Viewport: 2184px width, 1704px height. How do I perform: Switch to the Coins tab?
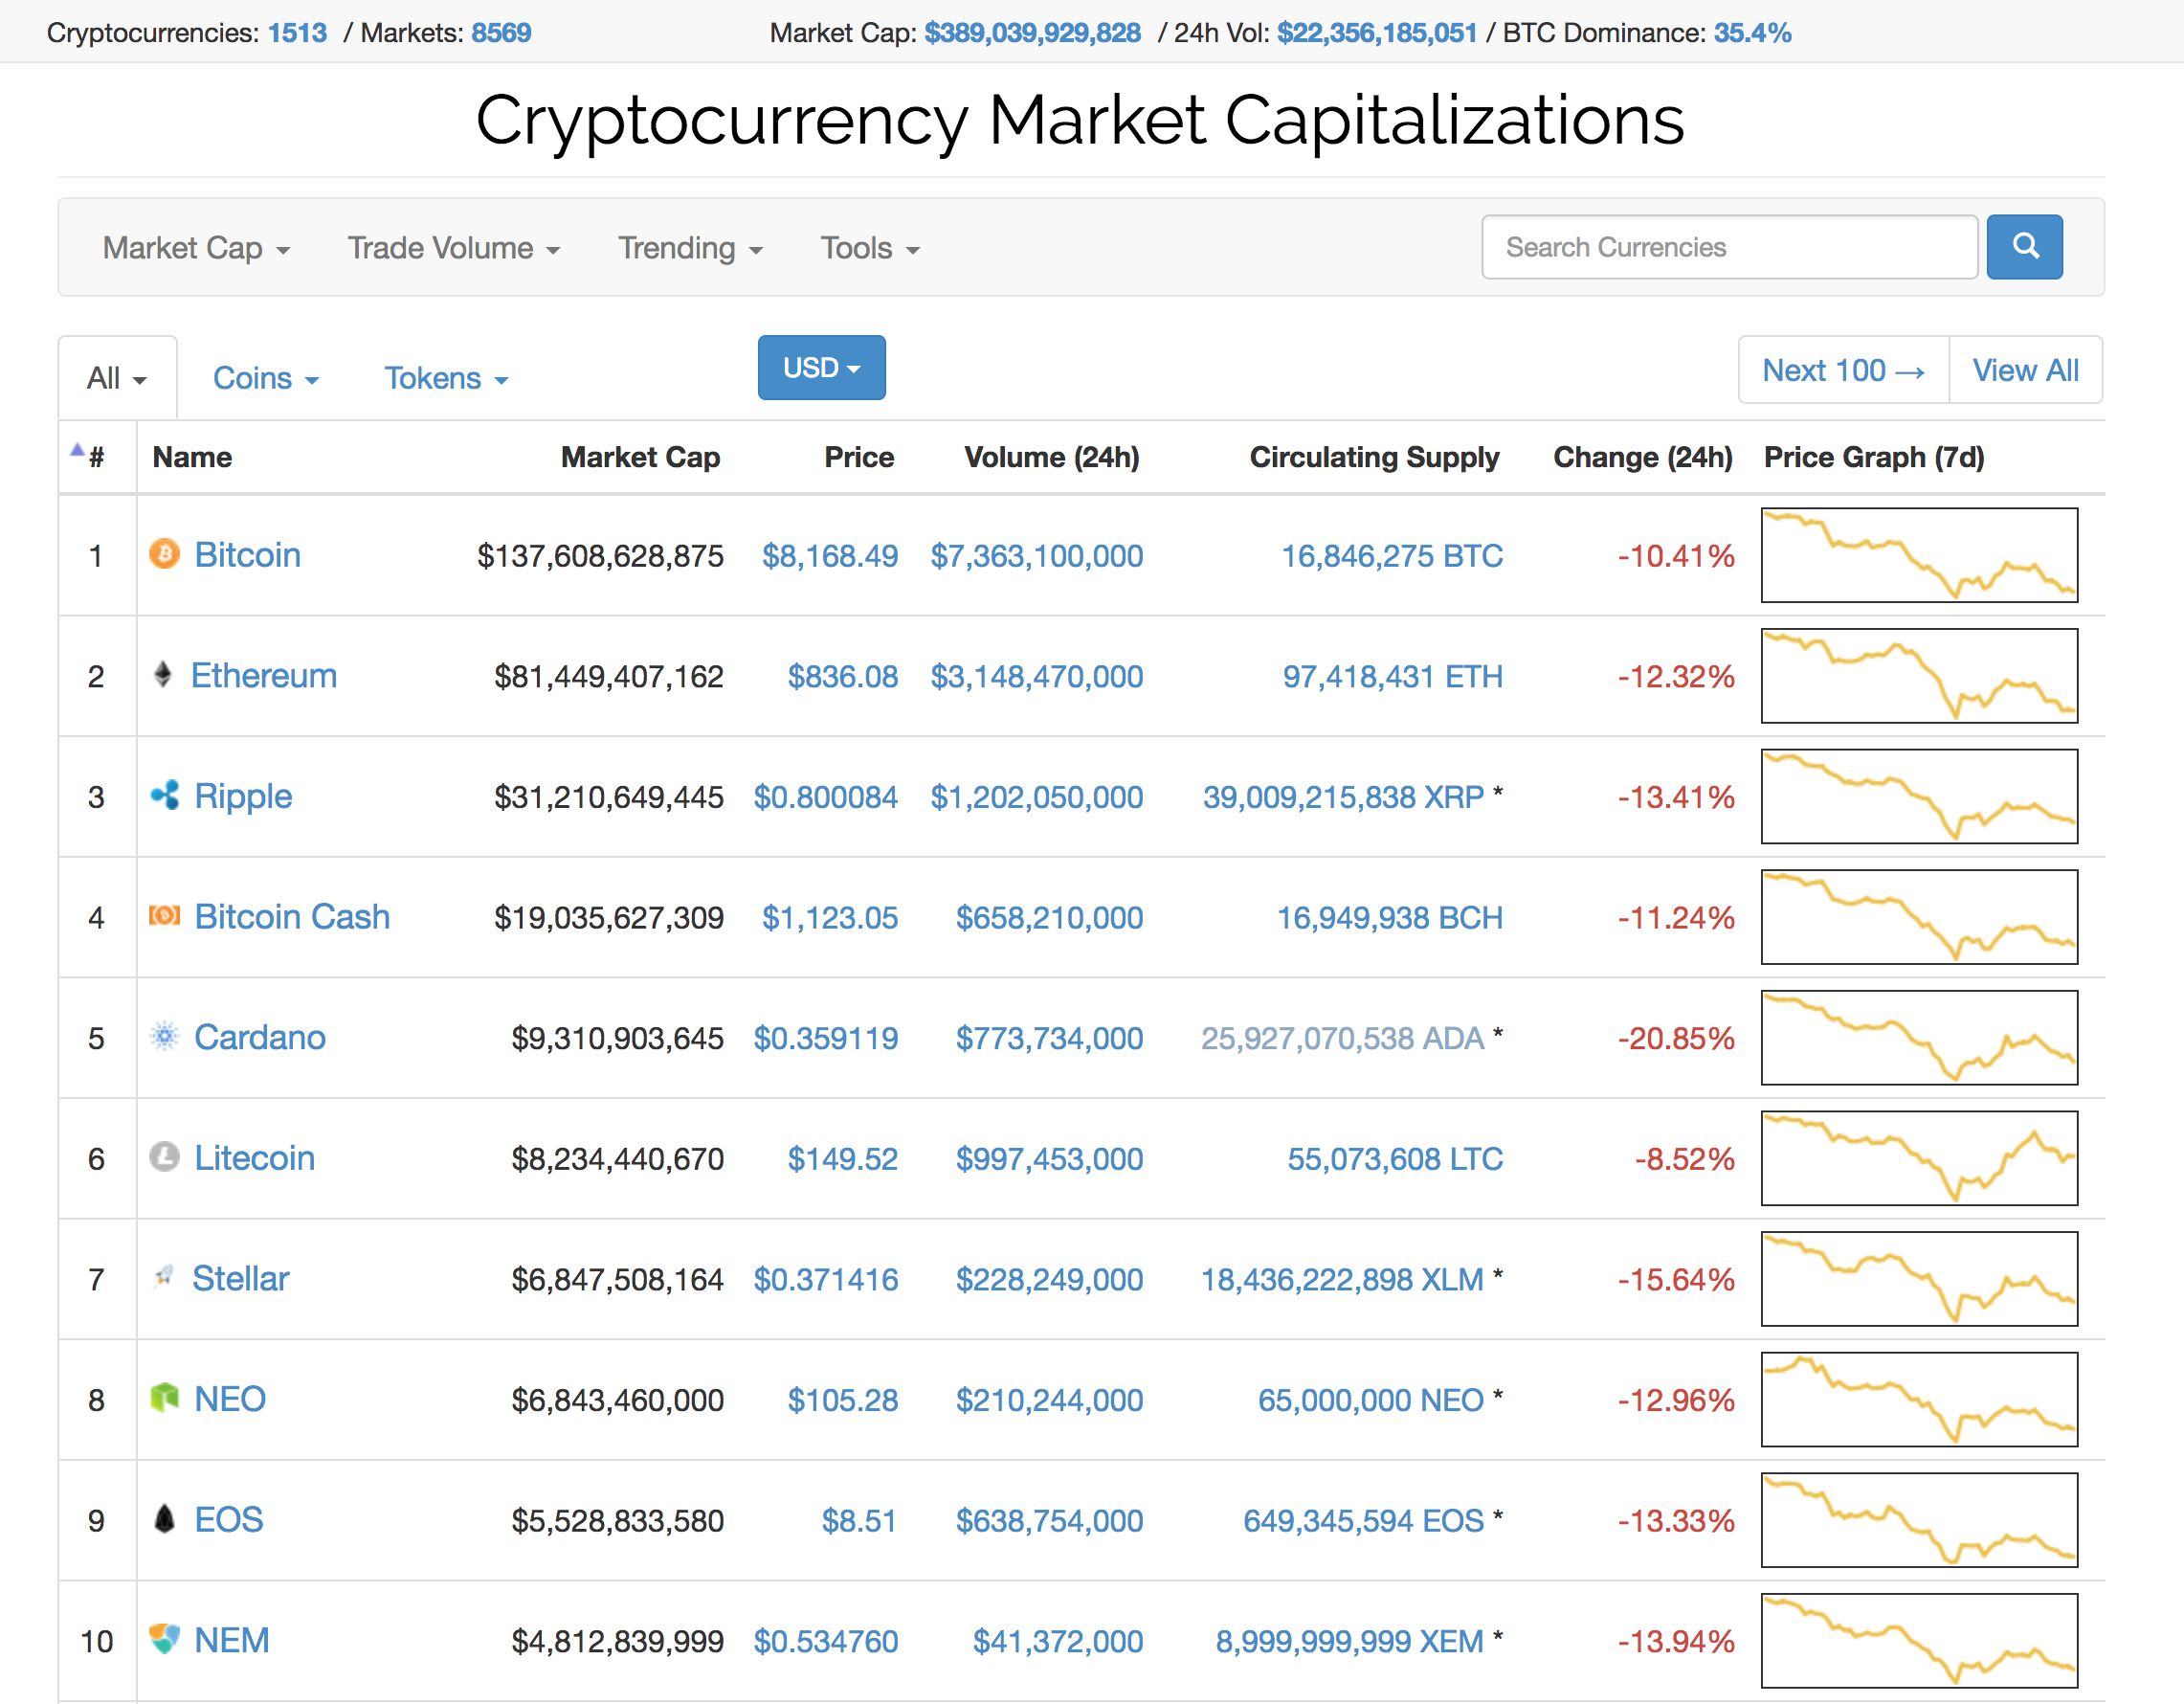(265, 378)
